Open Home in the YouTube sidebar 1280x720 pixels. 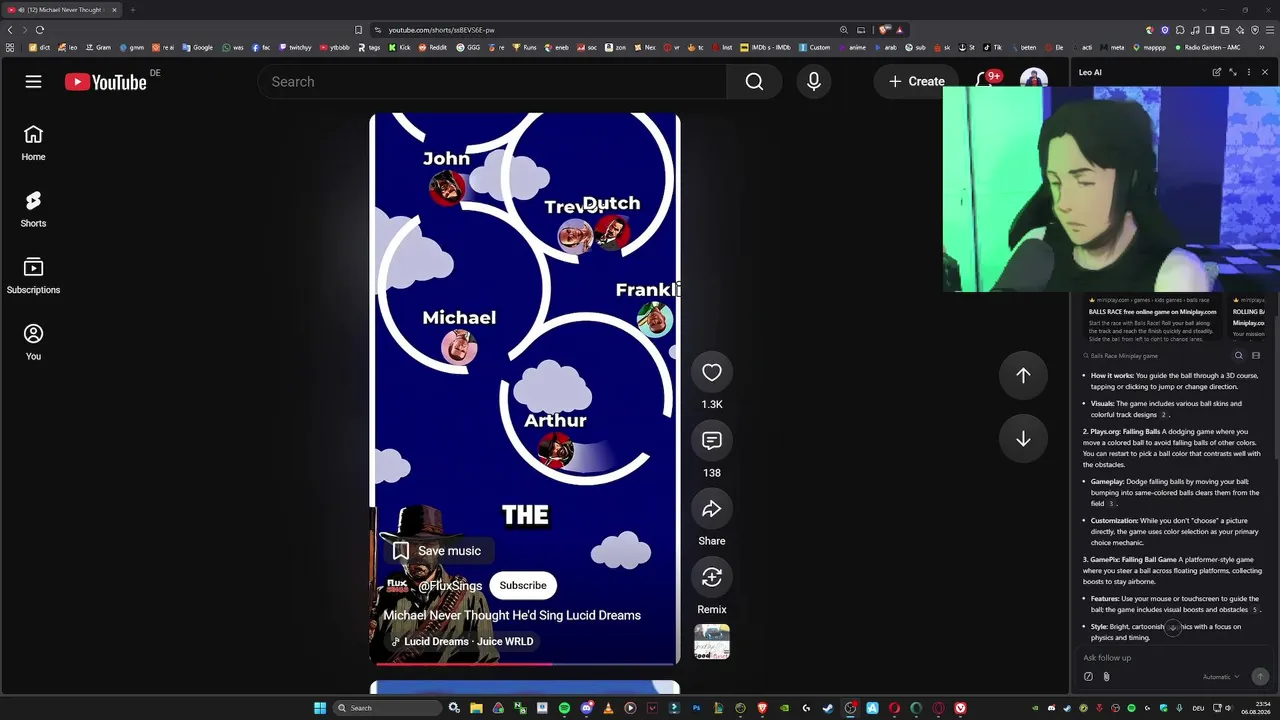[x=33, y=143]
